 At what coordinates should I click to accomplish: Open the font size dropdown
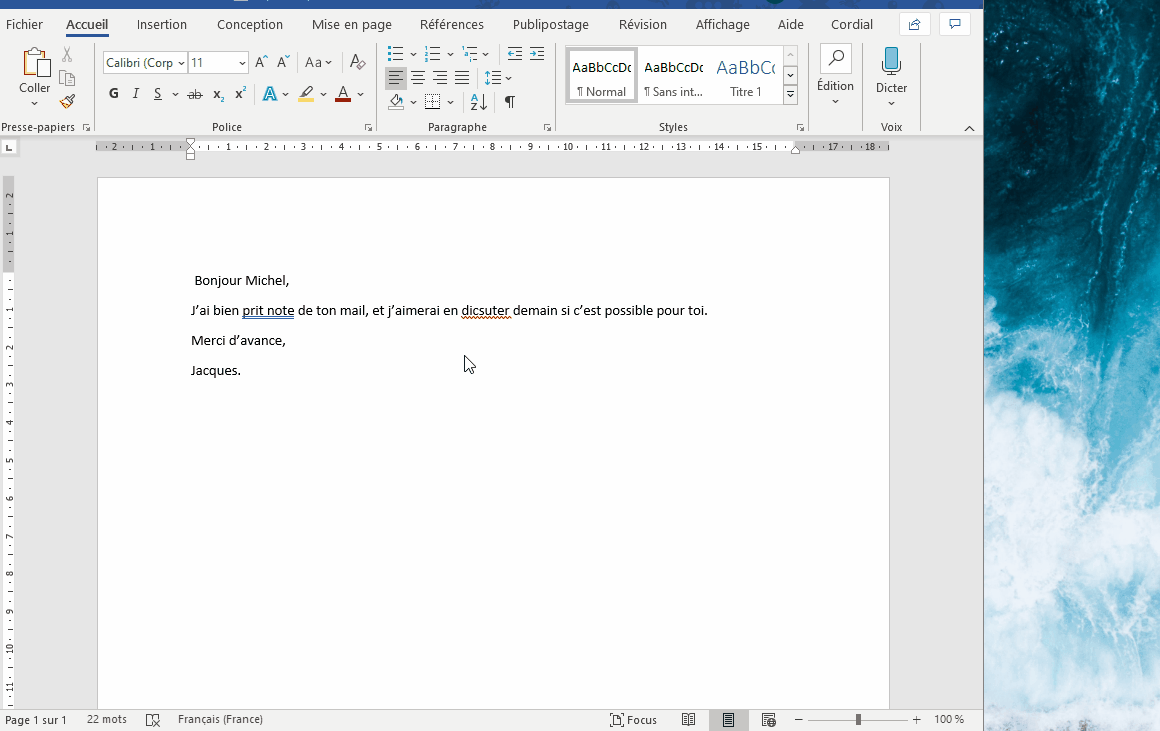[242, 63]
